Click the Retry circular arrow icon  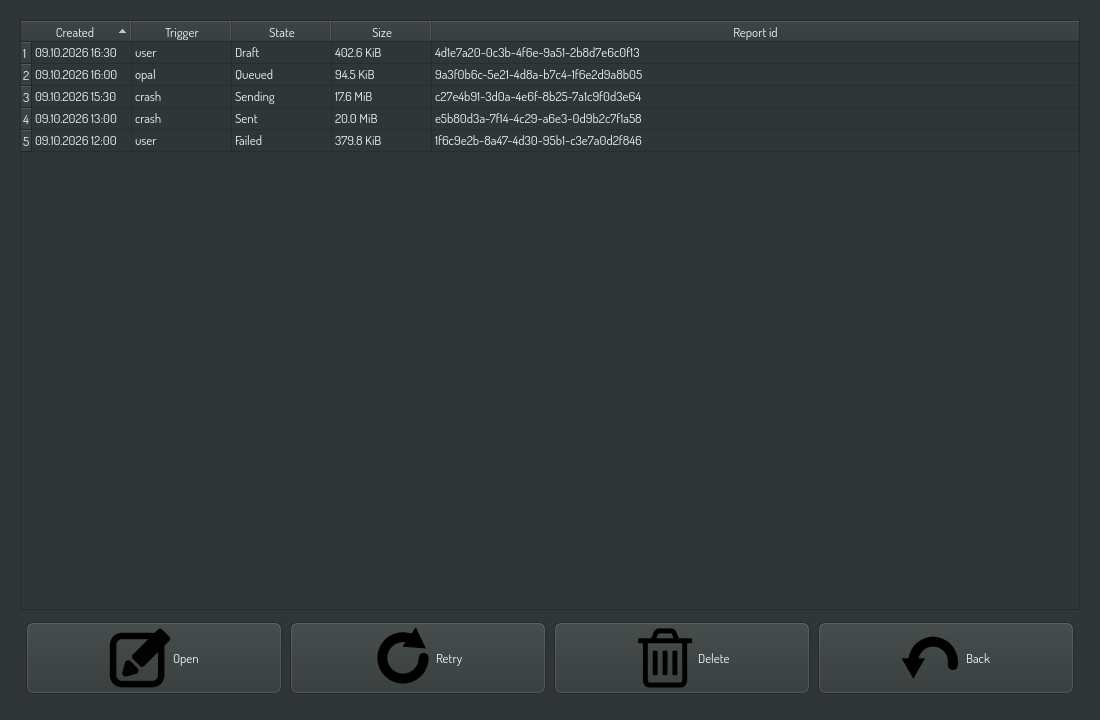[x=403, y=656]
